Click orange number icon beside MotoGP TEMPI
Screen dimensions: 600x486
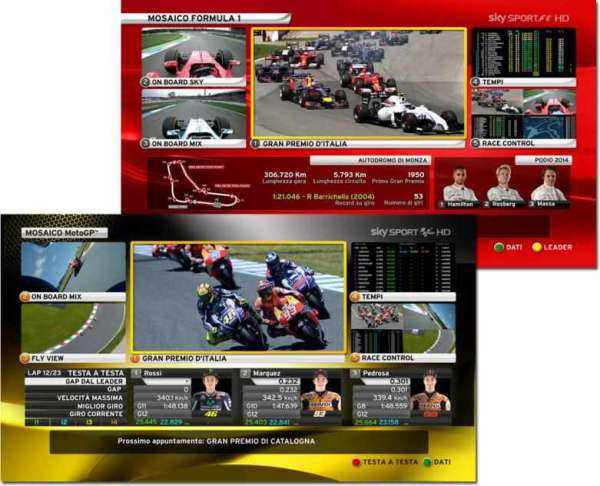355,297
